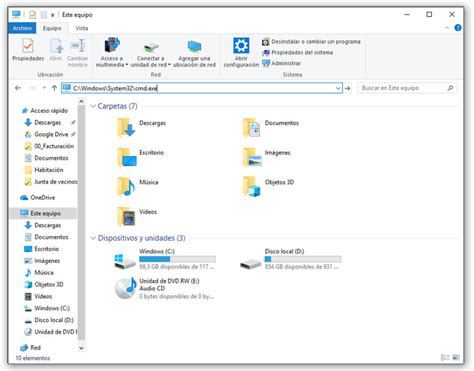Select Red in navigation pane
Screen dimensions: 474x371
[x=31, y=348]
